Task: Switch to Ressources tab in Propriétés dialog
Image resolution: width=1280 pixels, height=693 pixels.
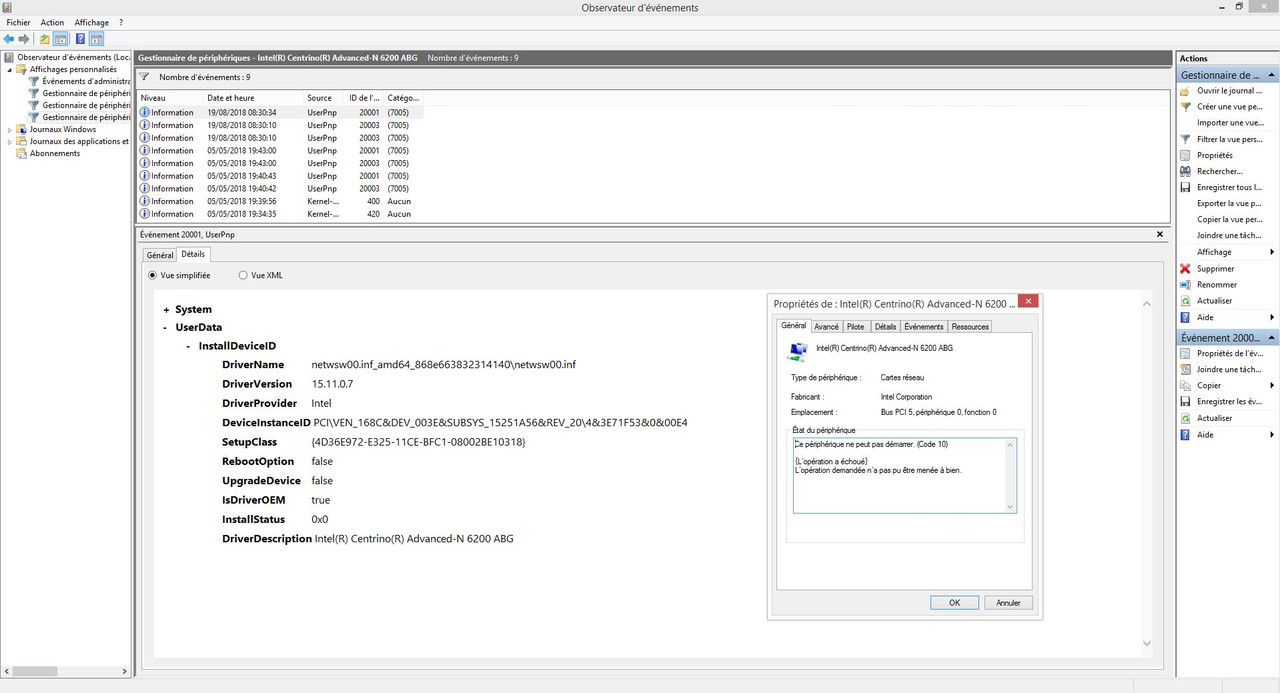Action: click(970, 326)
